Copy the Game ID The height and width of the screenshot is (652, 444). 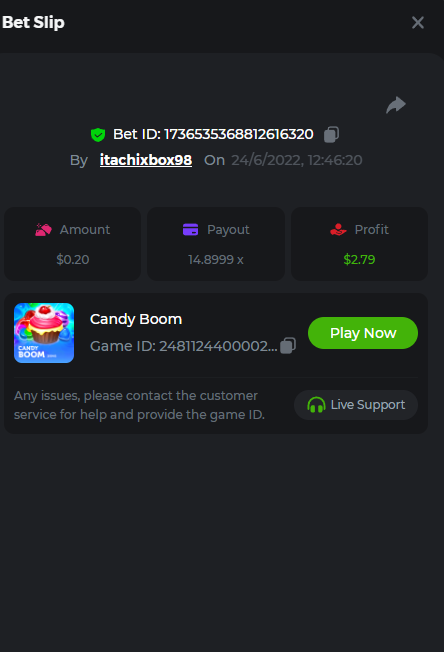pos(288,346)
